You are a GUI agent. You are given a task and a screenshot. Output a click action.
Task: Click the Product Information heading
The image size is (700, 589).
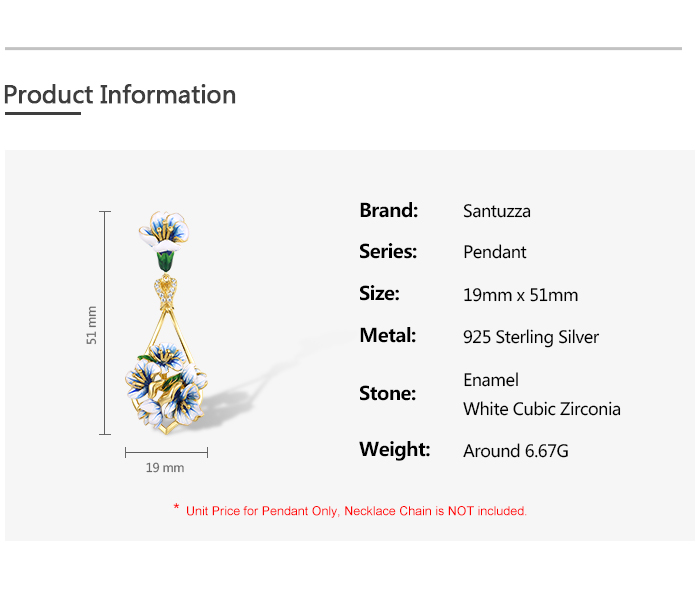click(x=120, y=95)
